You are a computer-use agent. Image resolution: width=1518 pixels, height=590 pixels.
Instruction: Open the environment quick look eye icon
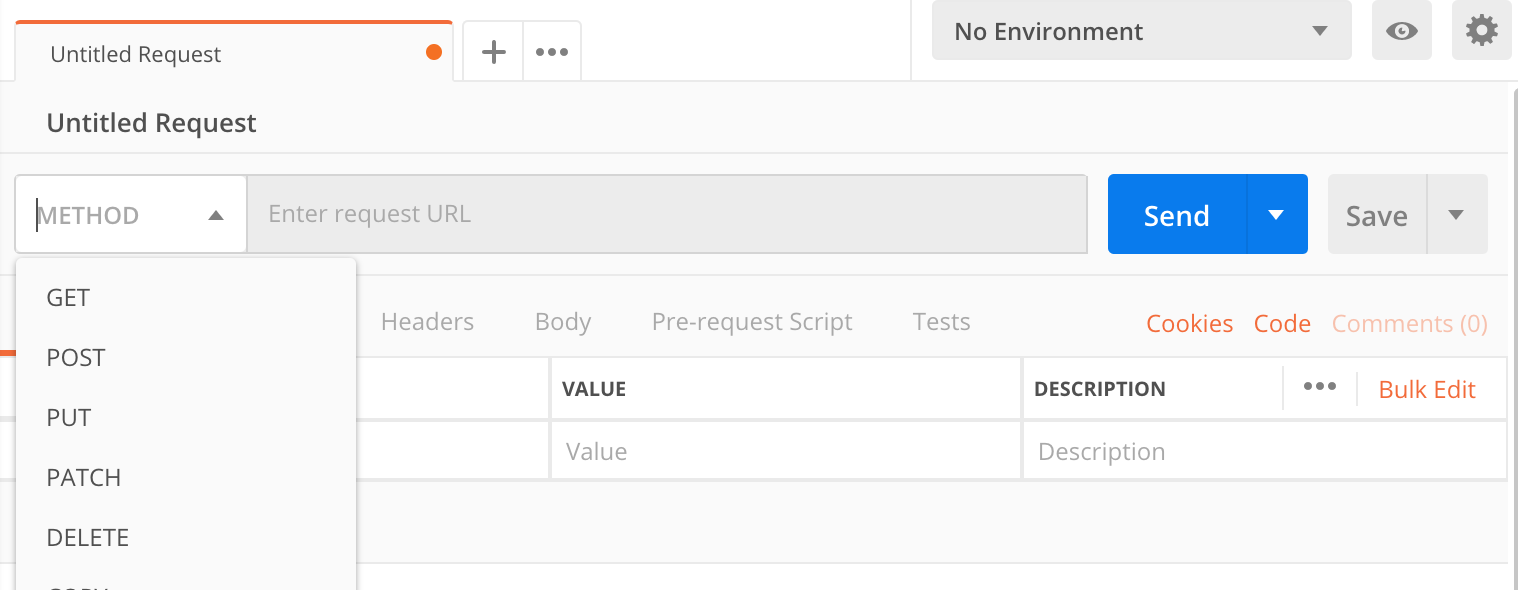coord(1401,30)
